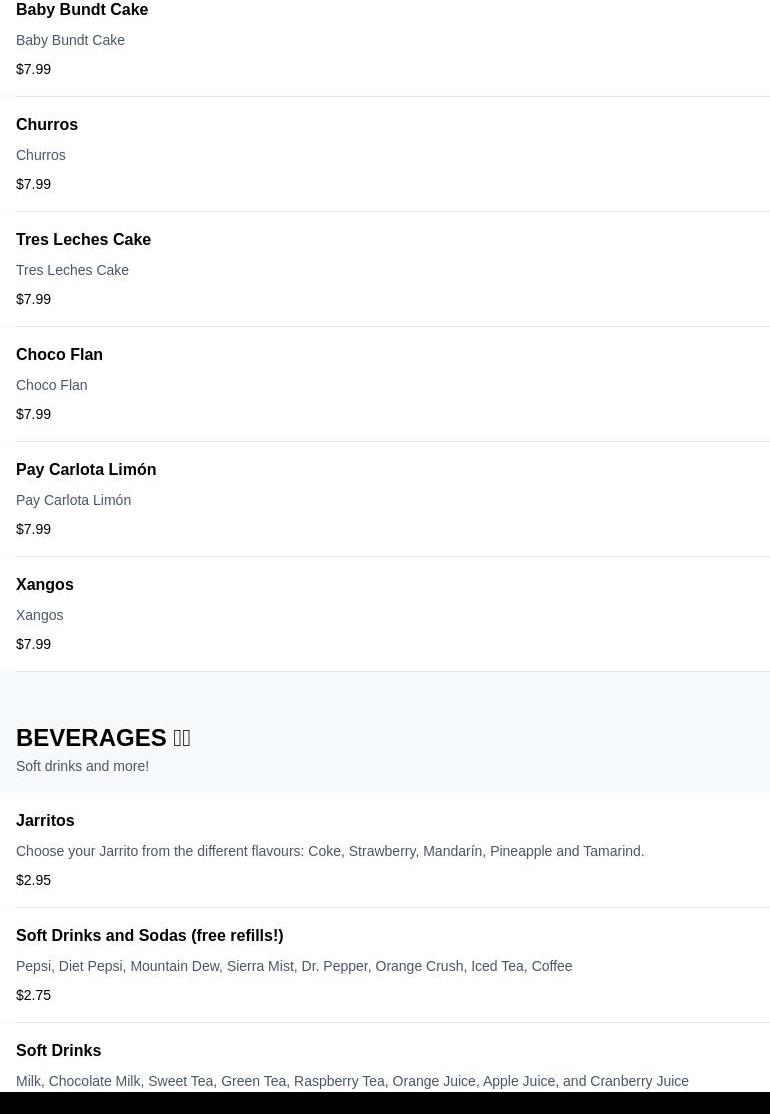
Task: Choose the Tres Leches Cake heading
Action: 83,239
